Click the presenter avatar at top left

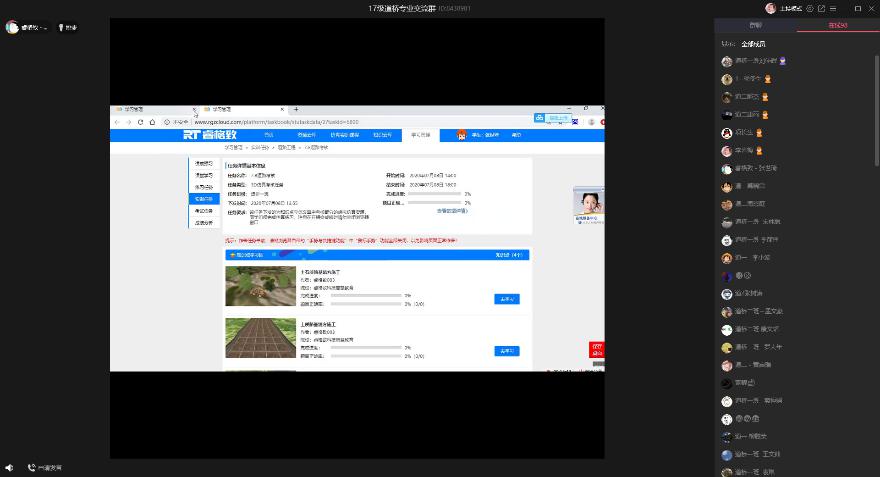coord(12,27)
